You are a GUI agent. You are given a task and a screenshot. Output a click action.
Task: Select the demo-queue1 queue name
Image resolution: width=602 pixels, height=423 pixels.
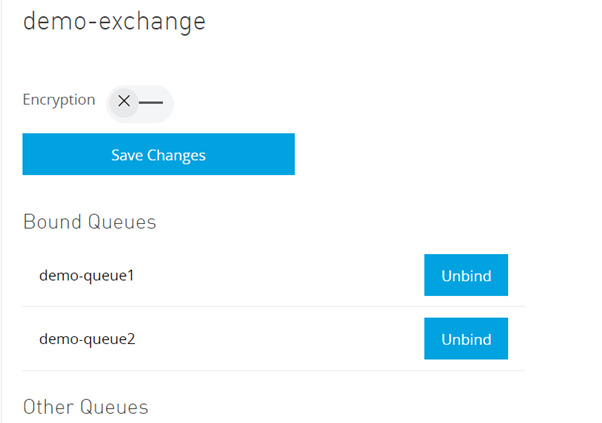pyautogui.click(x=86, y=275)
